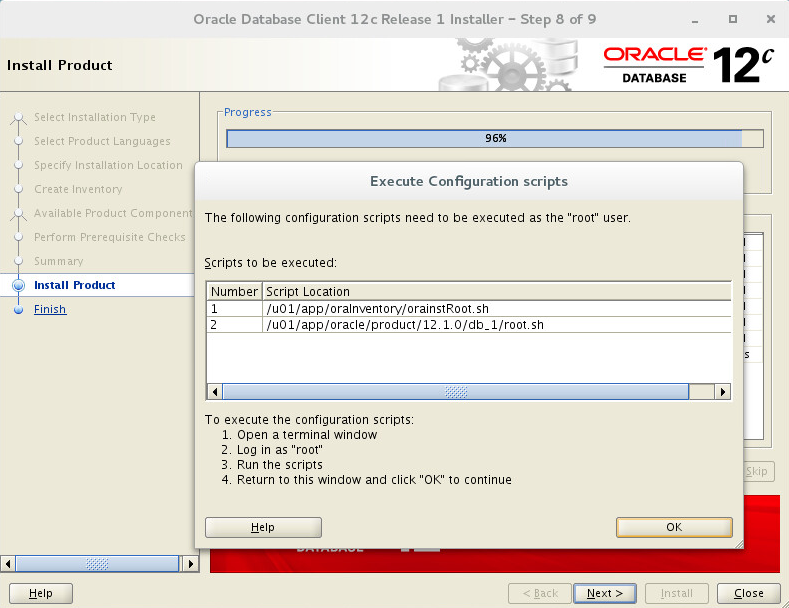
Task: Click 'Log in as "root"' instruction text
Action: pos(280,449)
